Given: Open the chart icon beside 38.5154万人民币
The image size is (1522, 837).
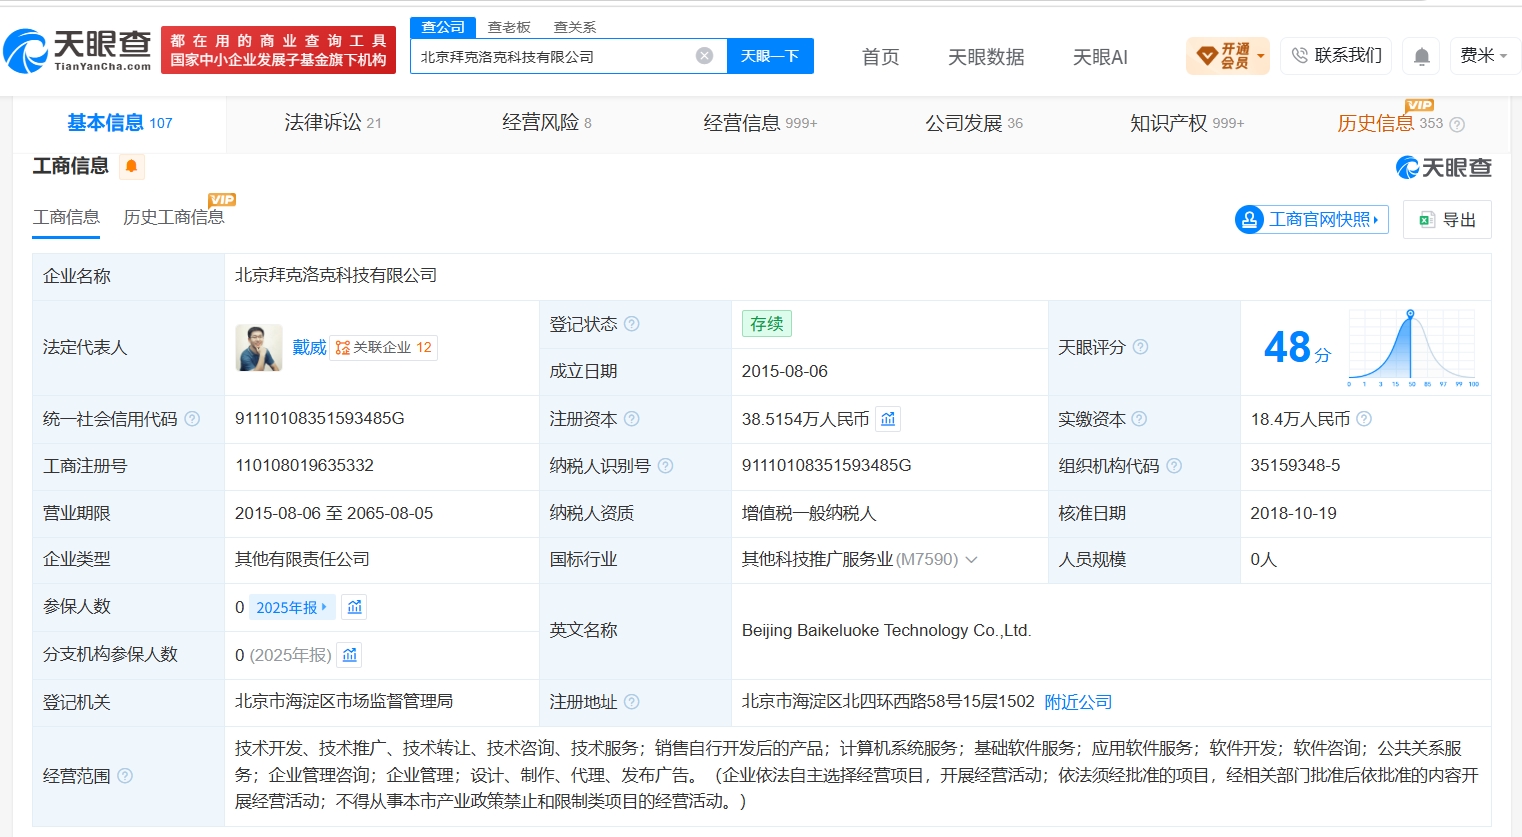Looking at the screenshot, I should click(888, 419).
